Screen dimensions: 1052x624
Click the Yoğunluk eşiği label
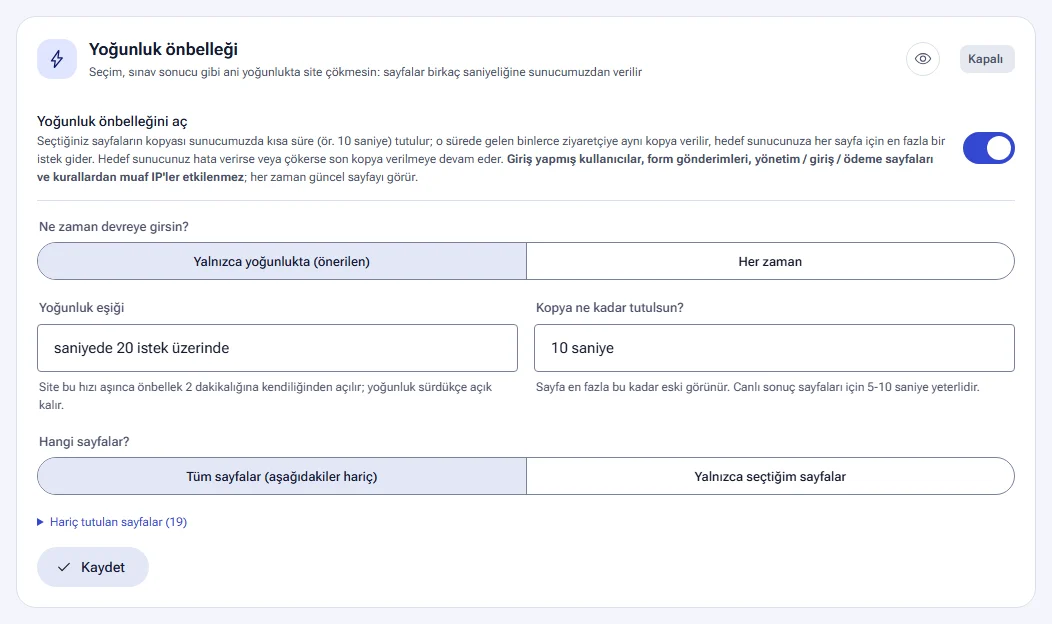coord(81,308)
